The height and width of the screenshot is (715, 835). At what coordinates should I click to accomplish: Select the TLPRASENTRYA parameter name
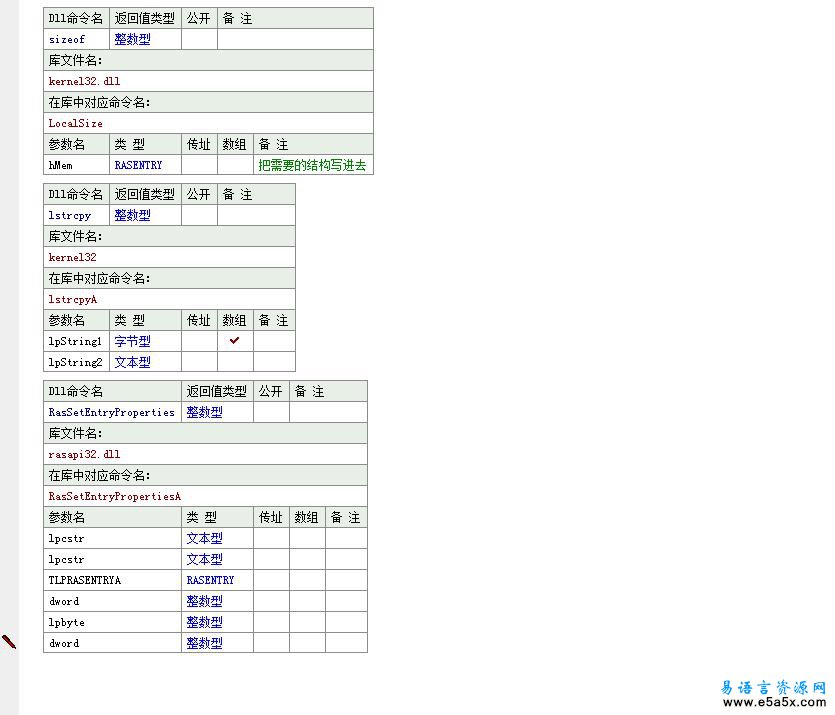[x=85, y=580]
